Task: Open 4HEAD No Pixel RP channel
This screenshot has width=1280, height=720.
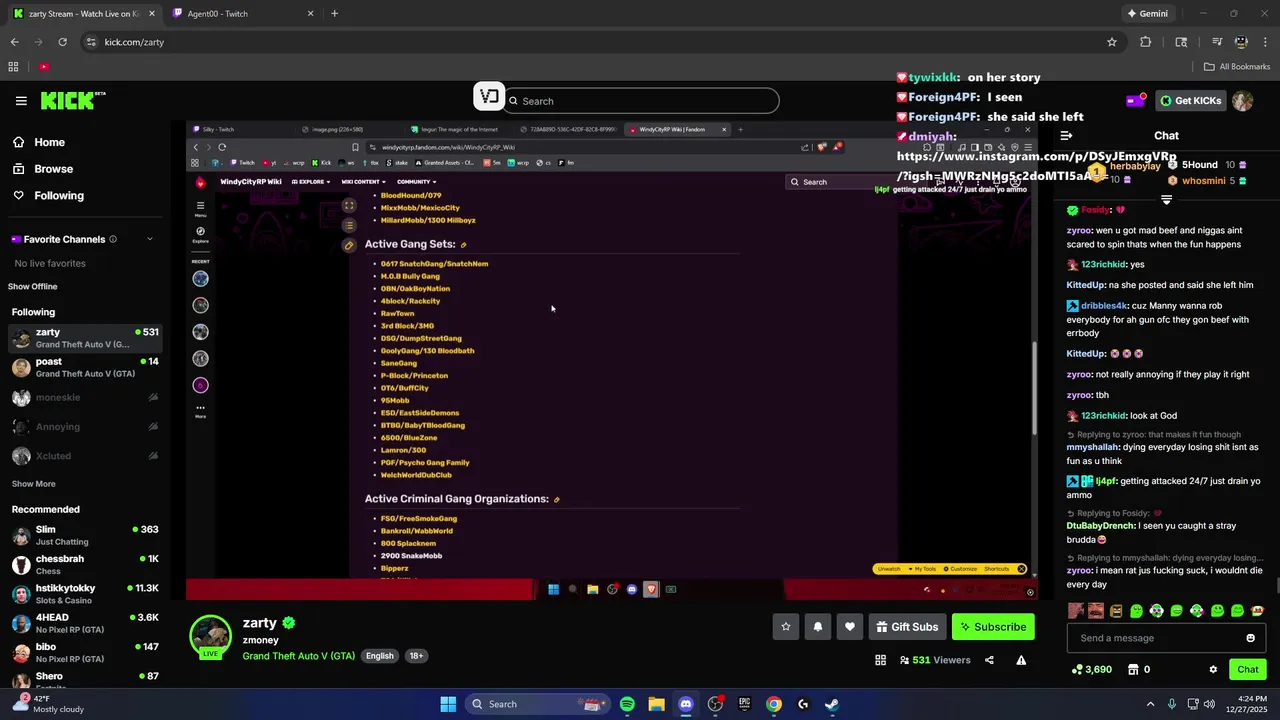Action: point(84,623)
